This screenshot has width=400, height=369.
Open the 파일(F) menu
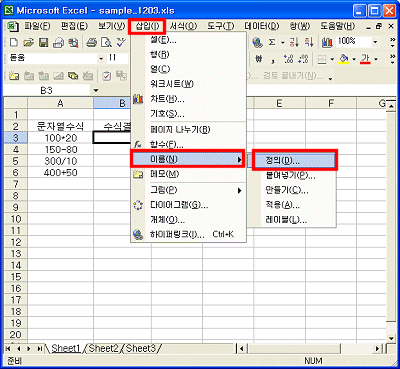pyautogui.click(x=38, y=26)
